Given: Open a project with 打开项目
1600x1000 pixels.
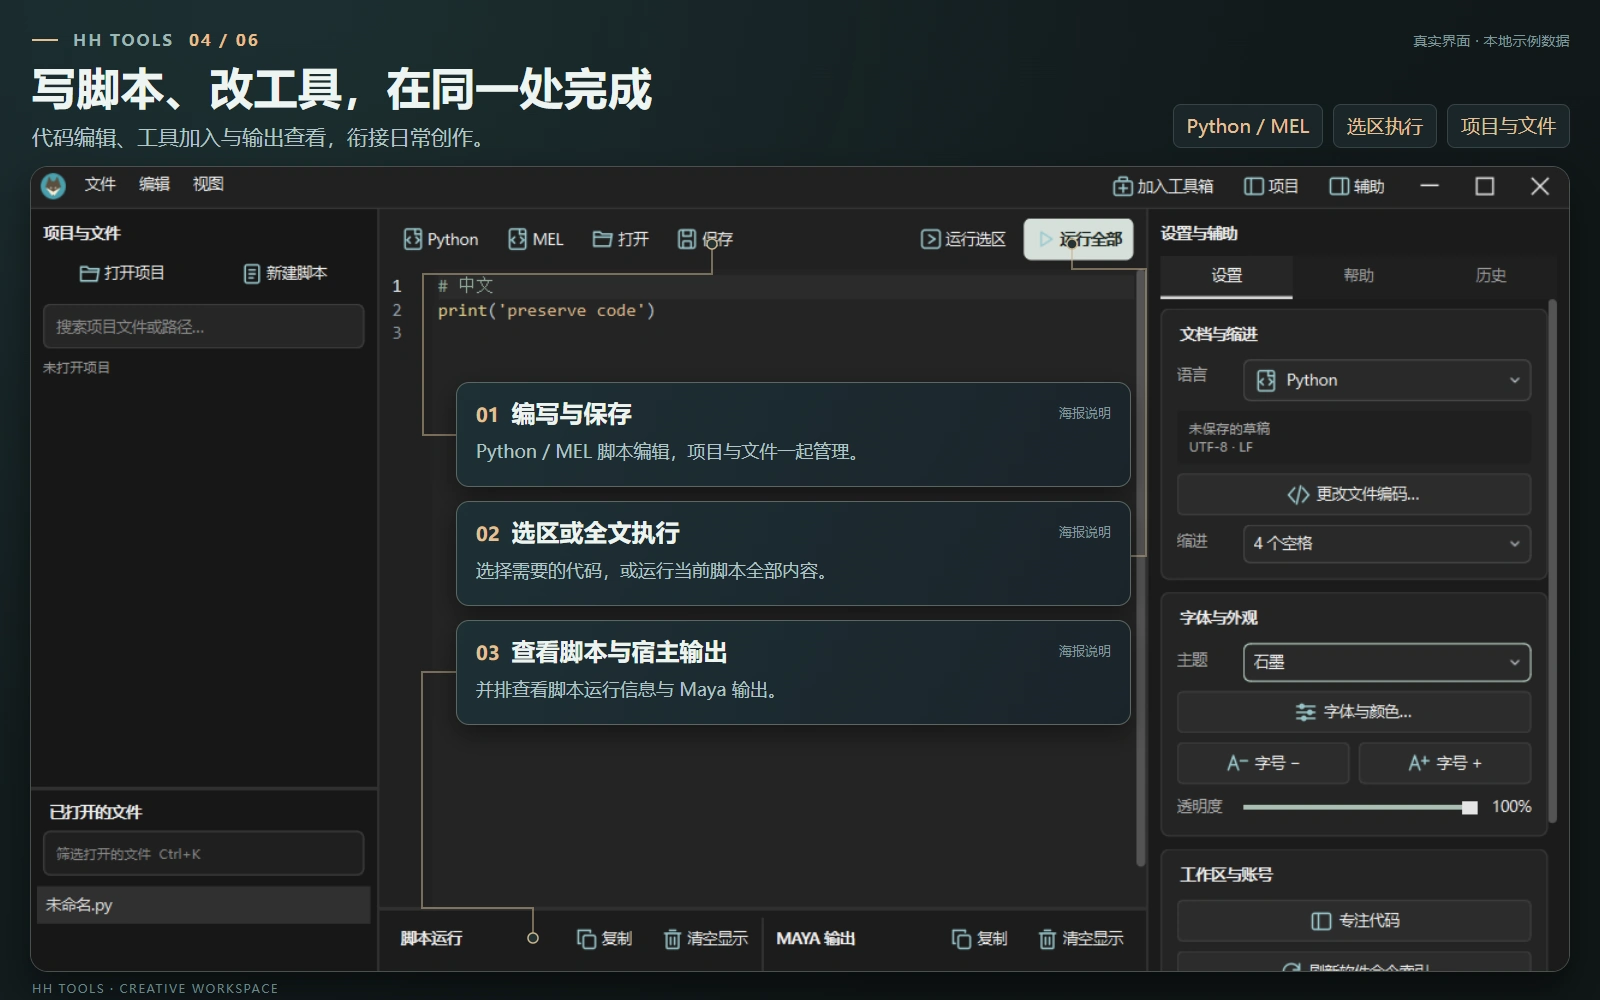Looking at the screenshot, I should click(x=122, y=273).
